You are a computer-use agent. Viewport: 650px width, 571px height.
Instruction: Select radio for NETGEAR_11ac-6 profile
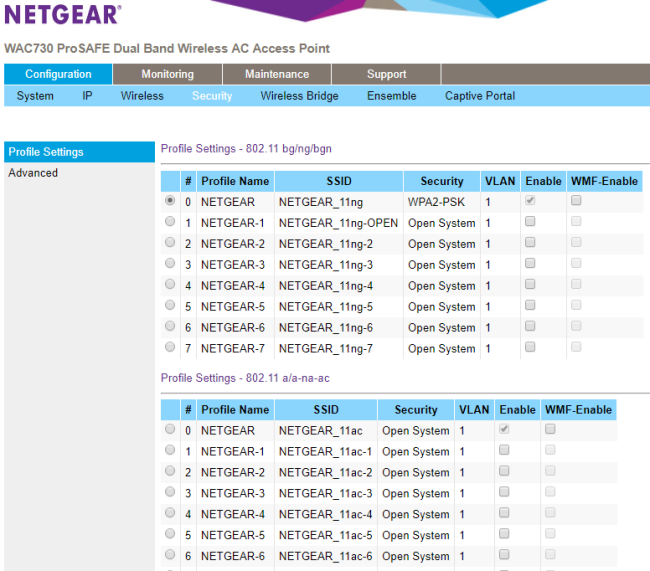click(170, 554)
